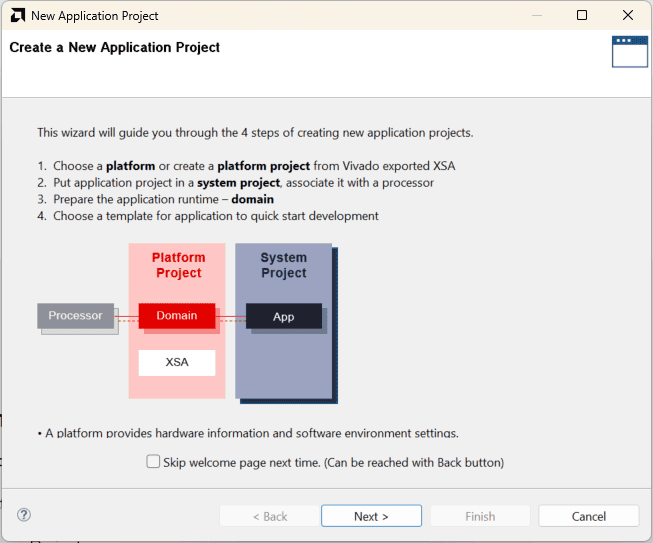Image resolution: width=653 pixels, height=543 pixels.
Task: Maximize the wizard dialog window
Action: (582, 15)
